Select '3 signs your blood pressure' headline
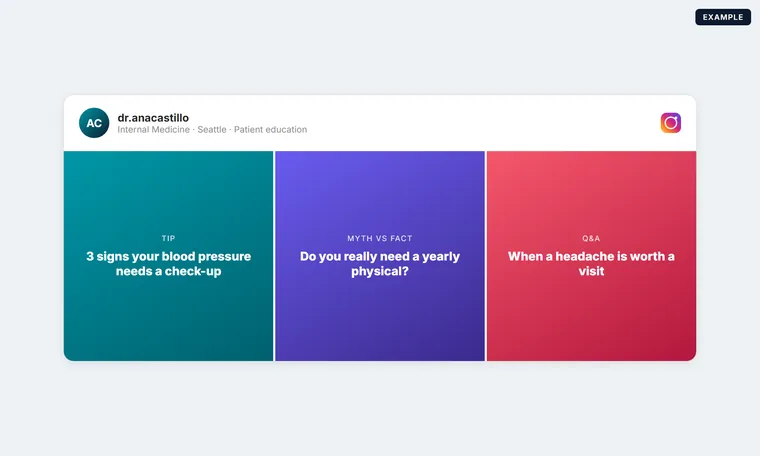 point(168,256)
